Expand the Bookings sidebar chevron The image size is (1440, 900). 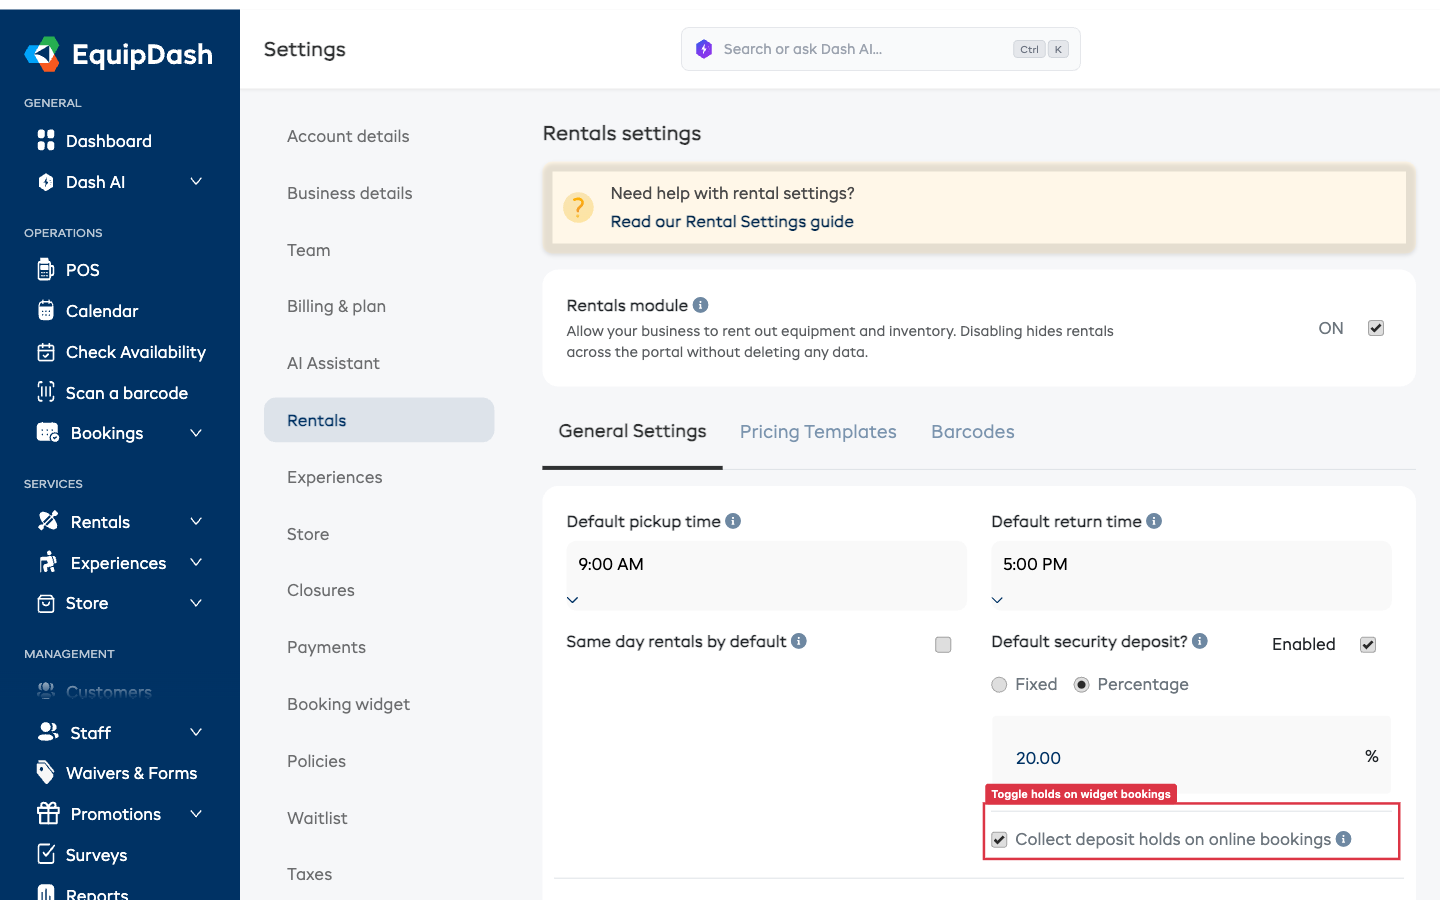click(196, 433)
